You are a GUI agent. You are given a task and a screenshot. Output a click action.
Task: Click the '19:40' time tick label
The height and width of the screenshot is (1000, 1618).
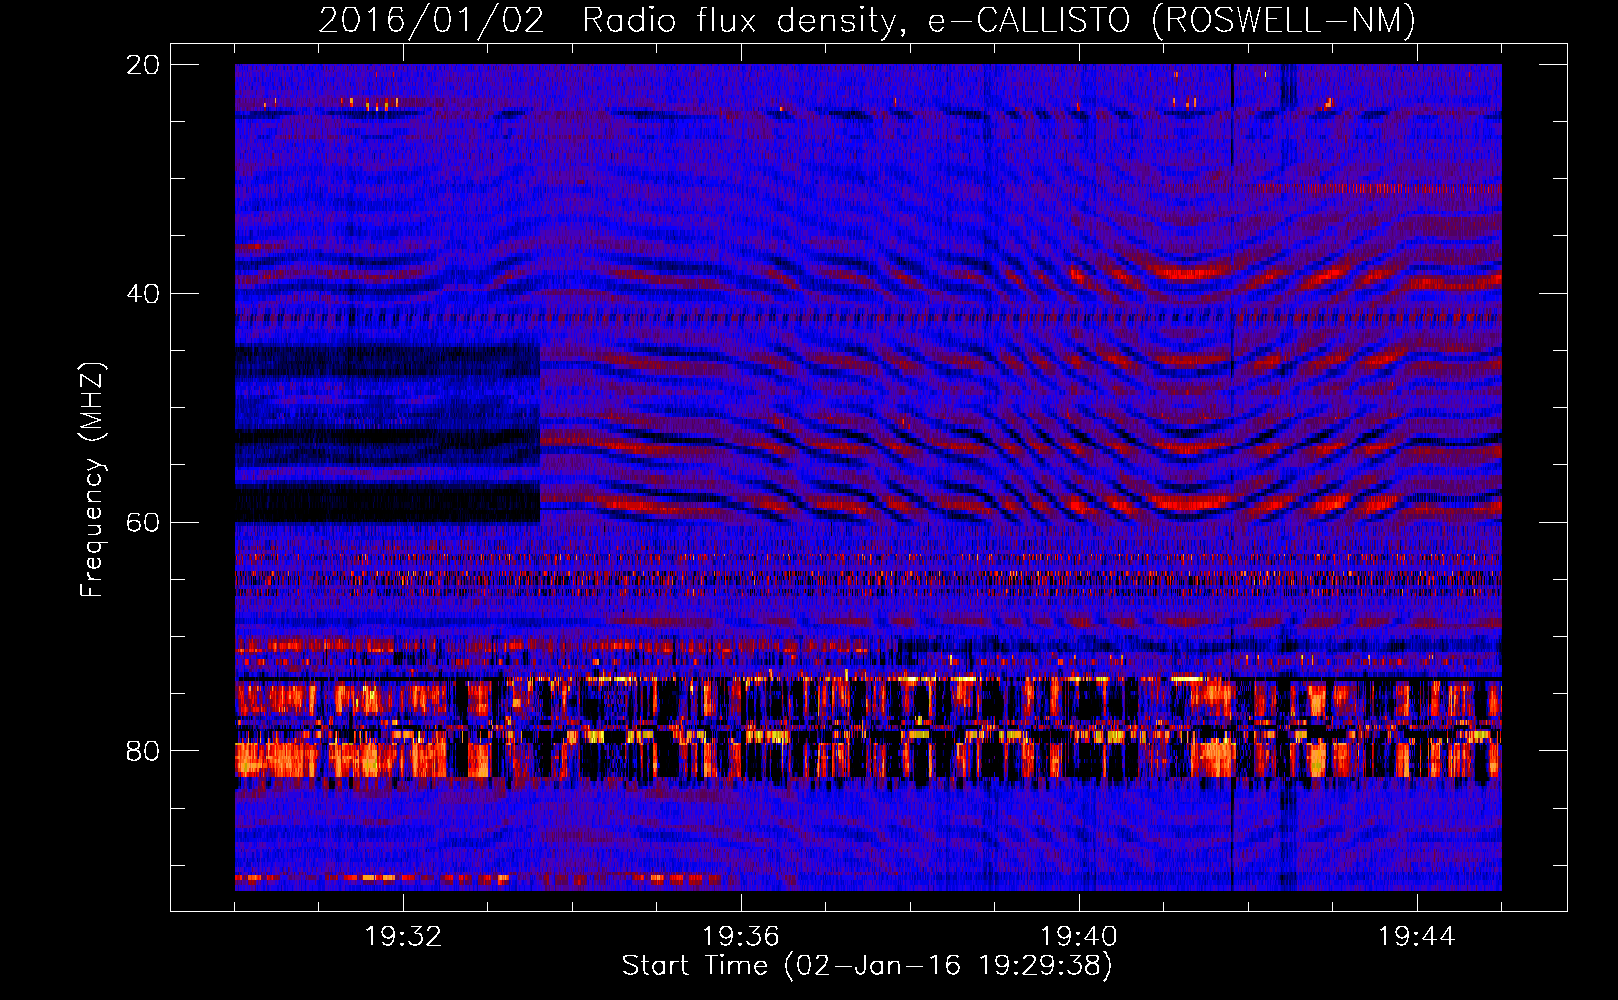[x=1079, y=937]
